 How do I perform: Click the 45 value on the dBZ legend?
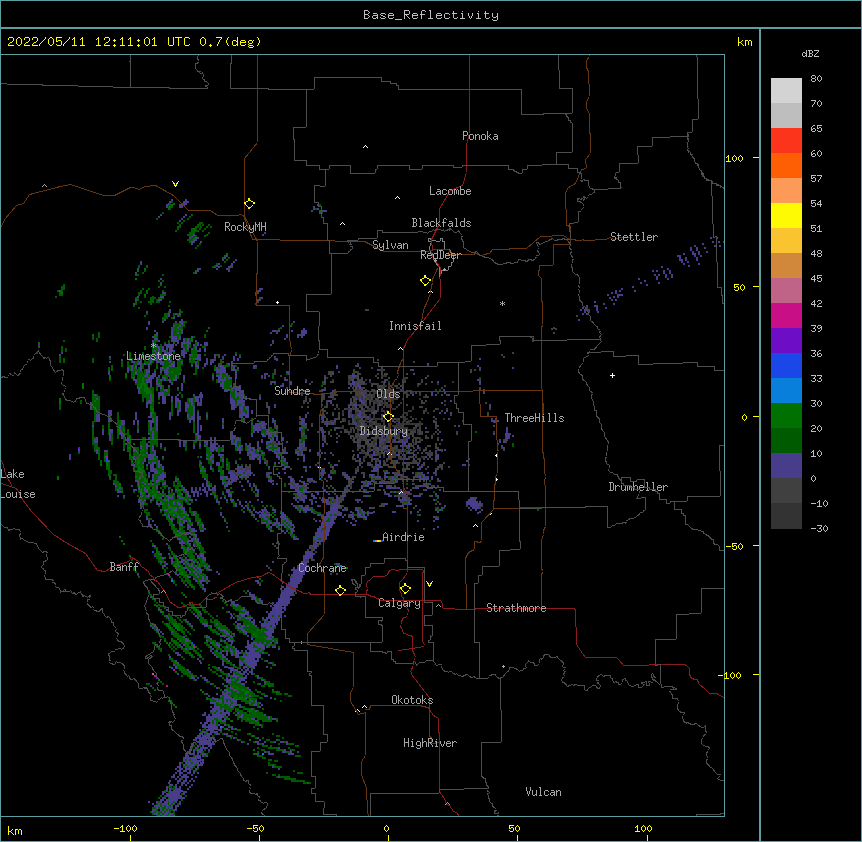click(x=816, y=279)
